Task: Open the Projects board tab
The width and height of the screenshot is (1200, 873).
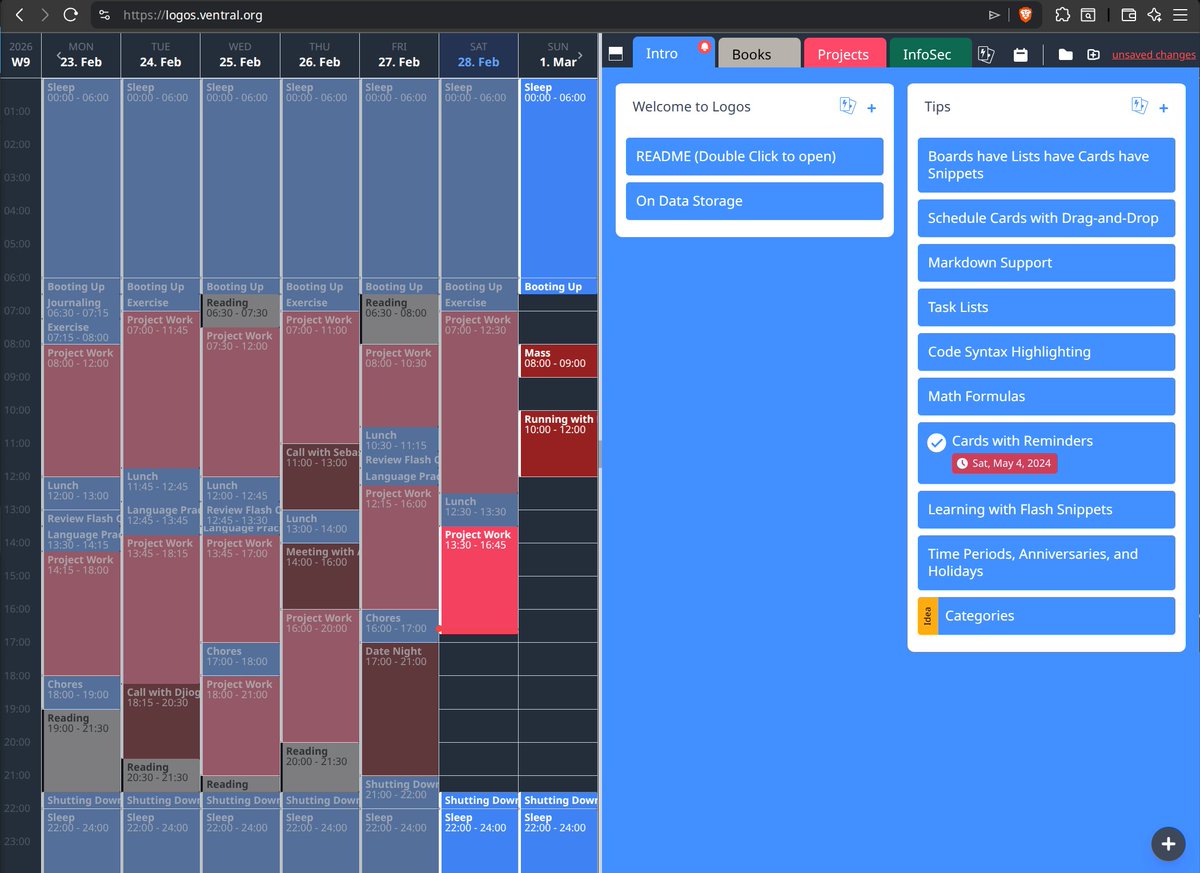Action: click(x=844, y=54)
